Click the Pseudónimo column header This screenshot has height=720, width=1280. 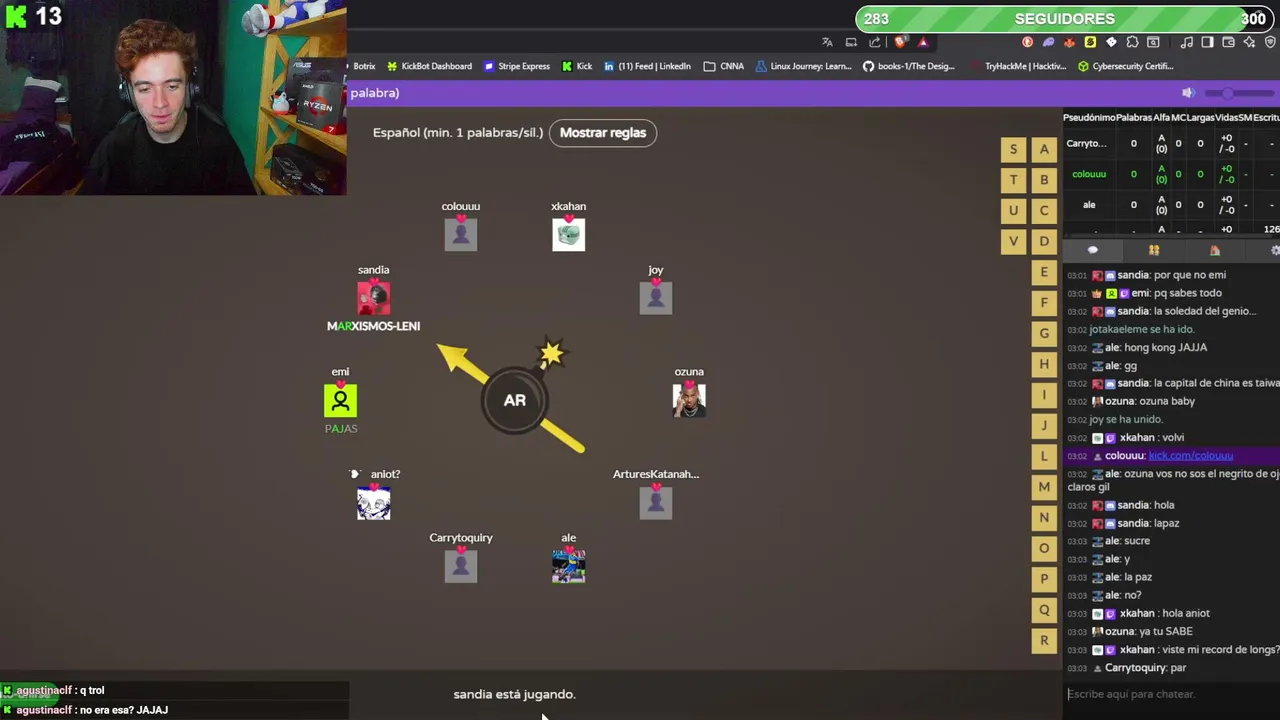[1088, 117]
